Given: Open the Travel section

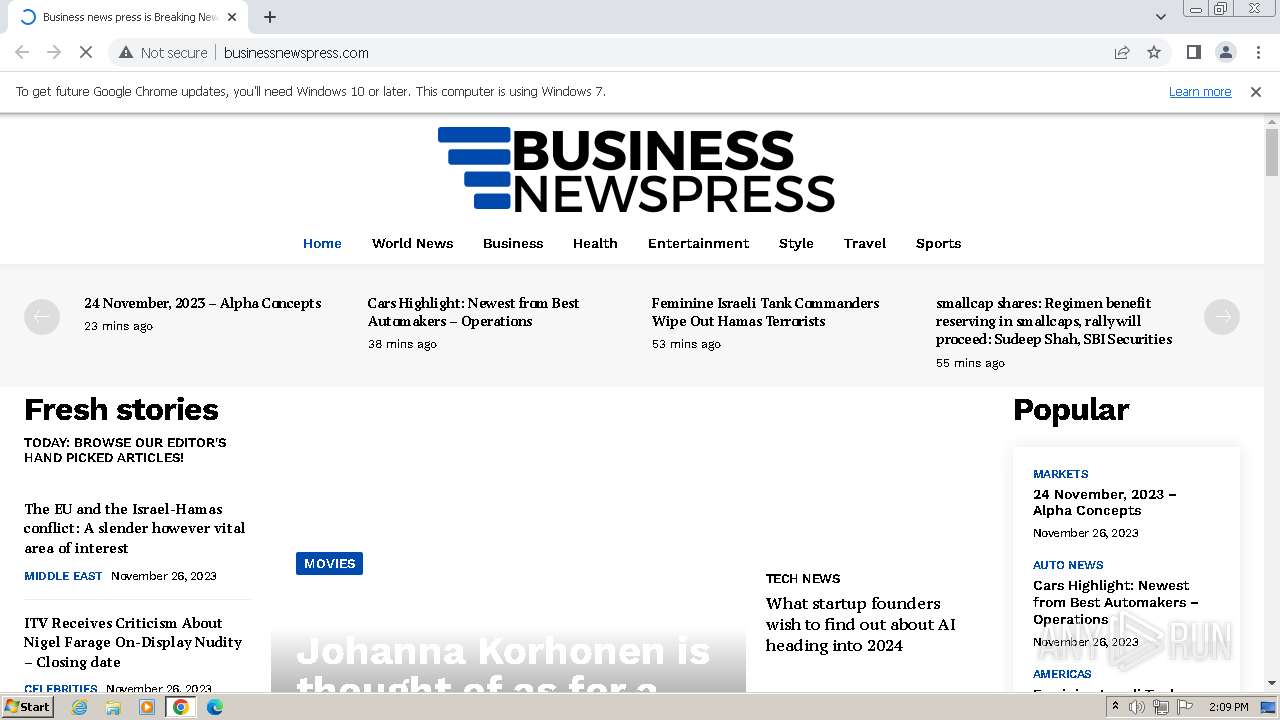Looking at the screenshot, I should [865, 243].
